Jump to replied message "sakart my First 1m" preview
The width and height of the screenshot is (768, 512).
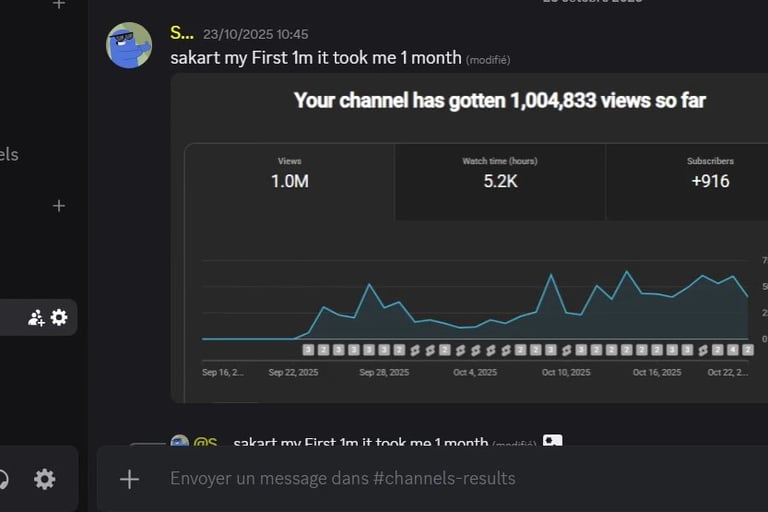360,443
